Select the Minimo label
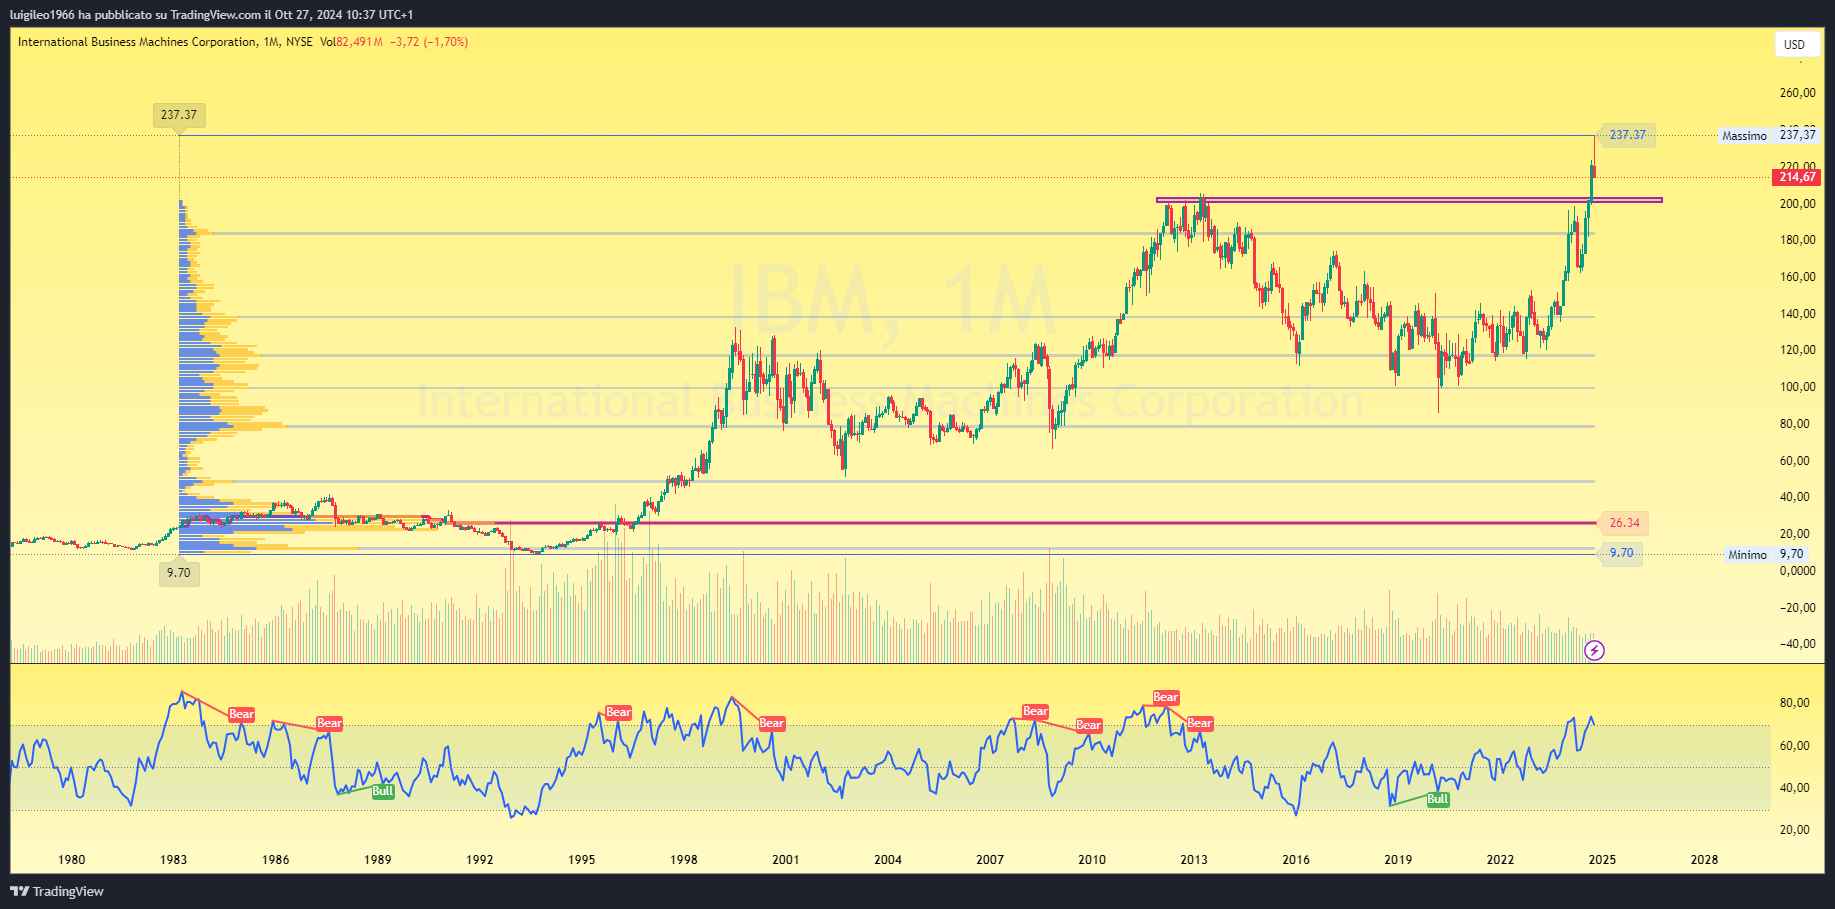 (1747, 554)
